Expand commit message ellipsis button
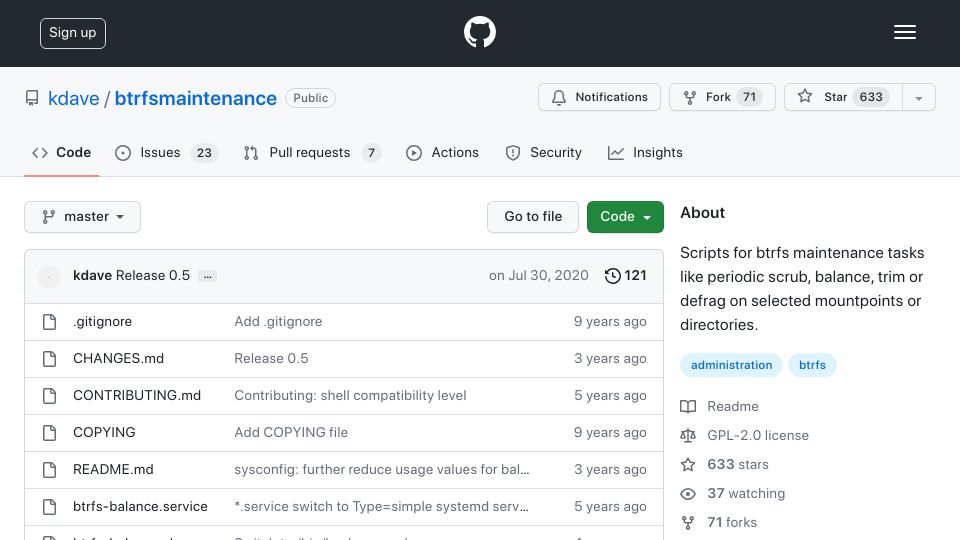Image resolution: width=960 pixels, height=540 pixels. pyautogui.click(x=208, y=276)
